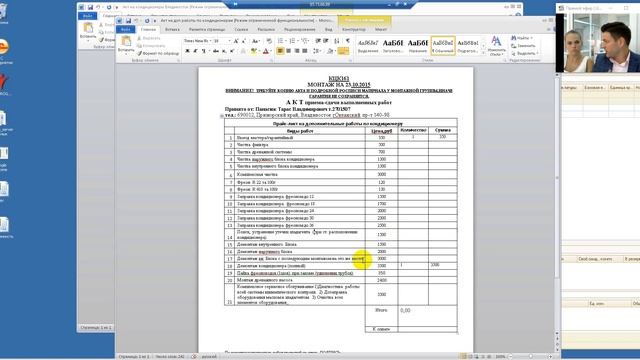Click Find (Найти) in editing group
Image resolution: width=640 pixels, height=360 pixels.
pos(522,38)
